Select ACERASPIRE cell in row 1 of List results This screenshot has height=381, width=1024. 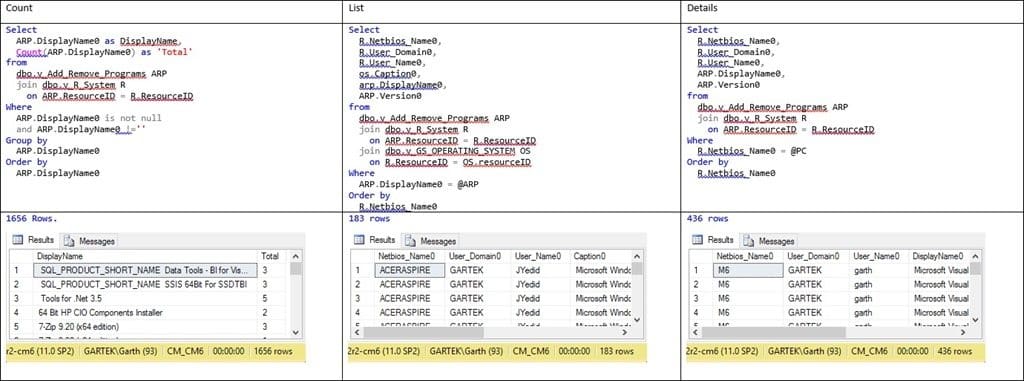409,269
